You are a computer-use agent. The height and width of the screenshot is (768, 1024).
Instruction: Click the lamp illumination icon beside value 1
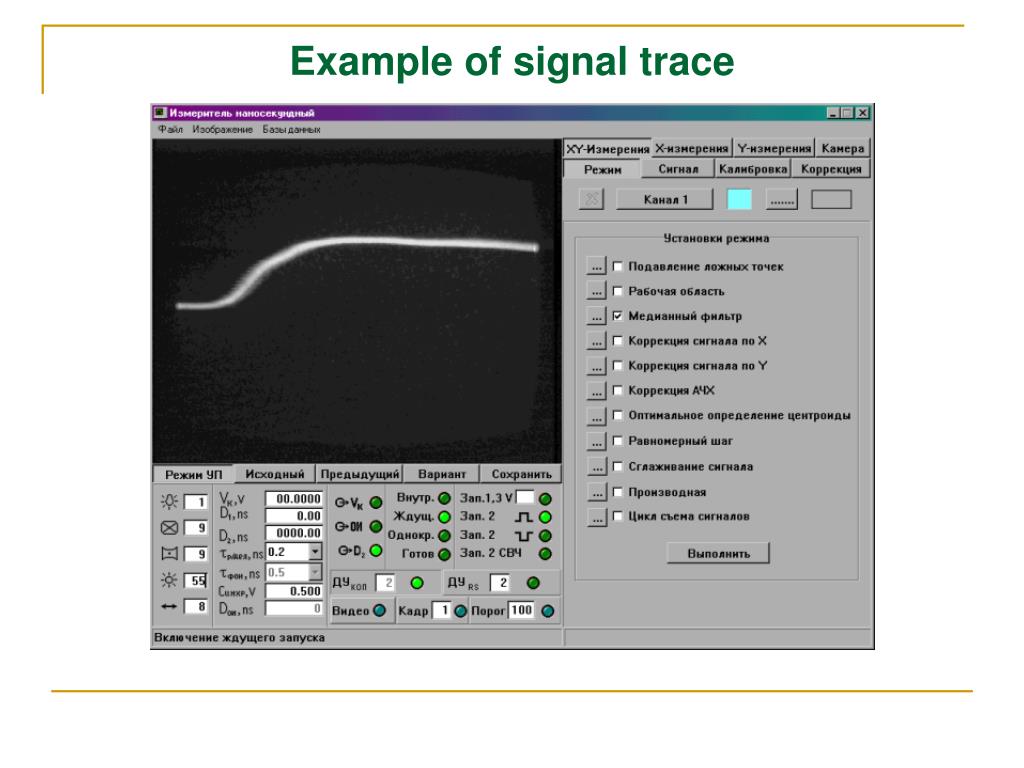(169, 502)
